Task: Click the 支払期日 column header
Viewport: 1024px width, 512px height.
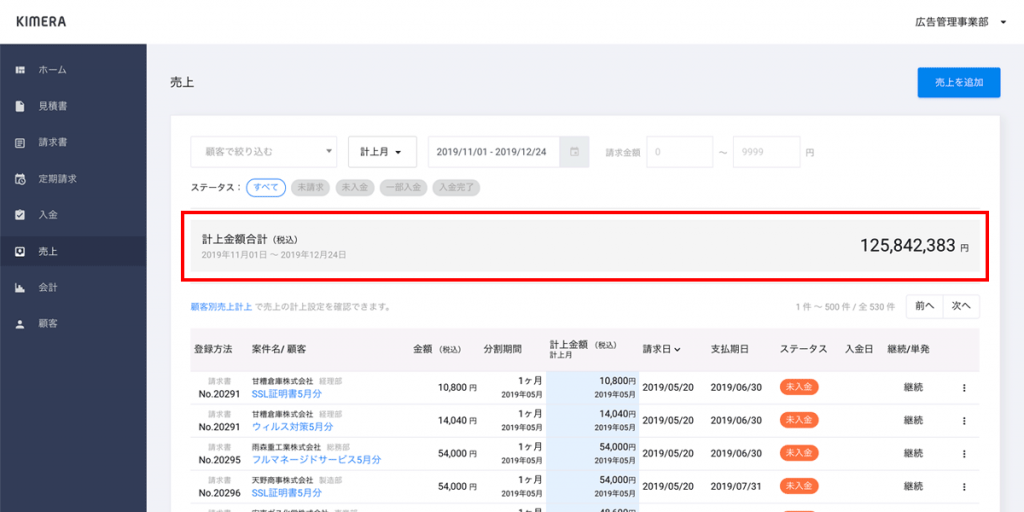Action: (x=730, y=349)
